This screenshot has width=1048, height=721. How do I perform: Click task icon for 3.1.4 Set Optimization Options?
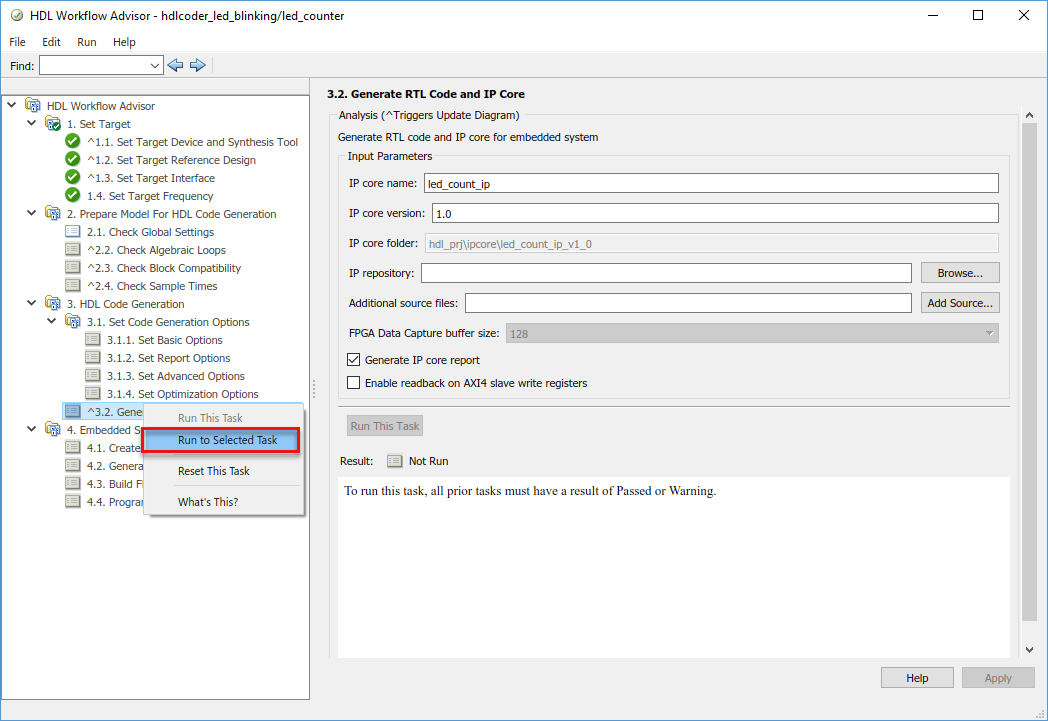pyautogui.click(x=93, y=394)
